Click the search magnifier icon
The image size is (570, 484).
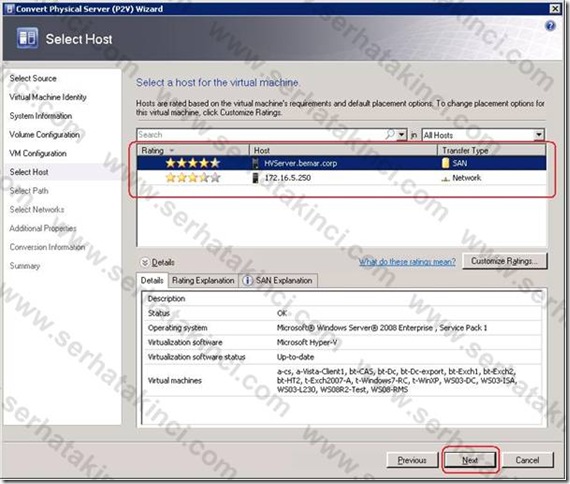390,135
